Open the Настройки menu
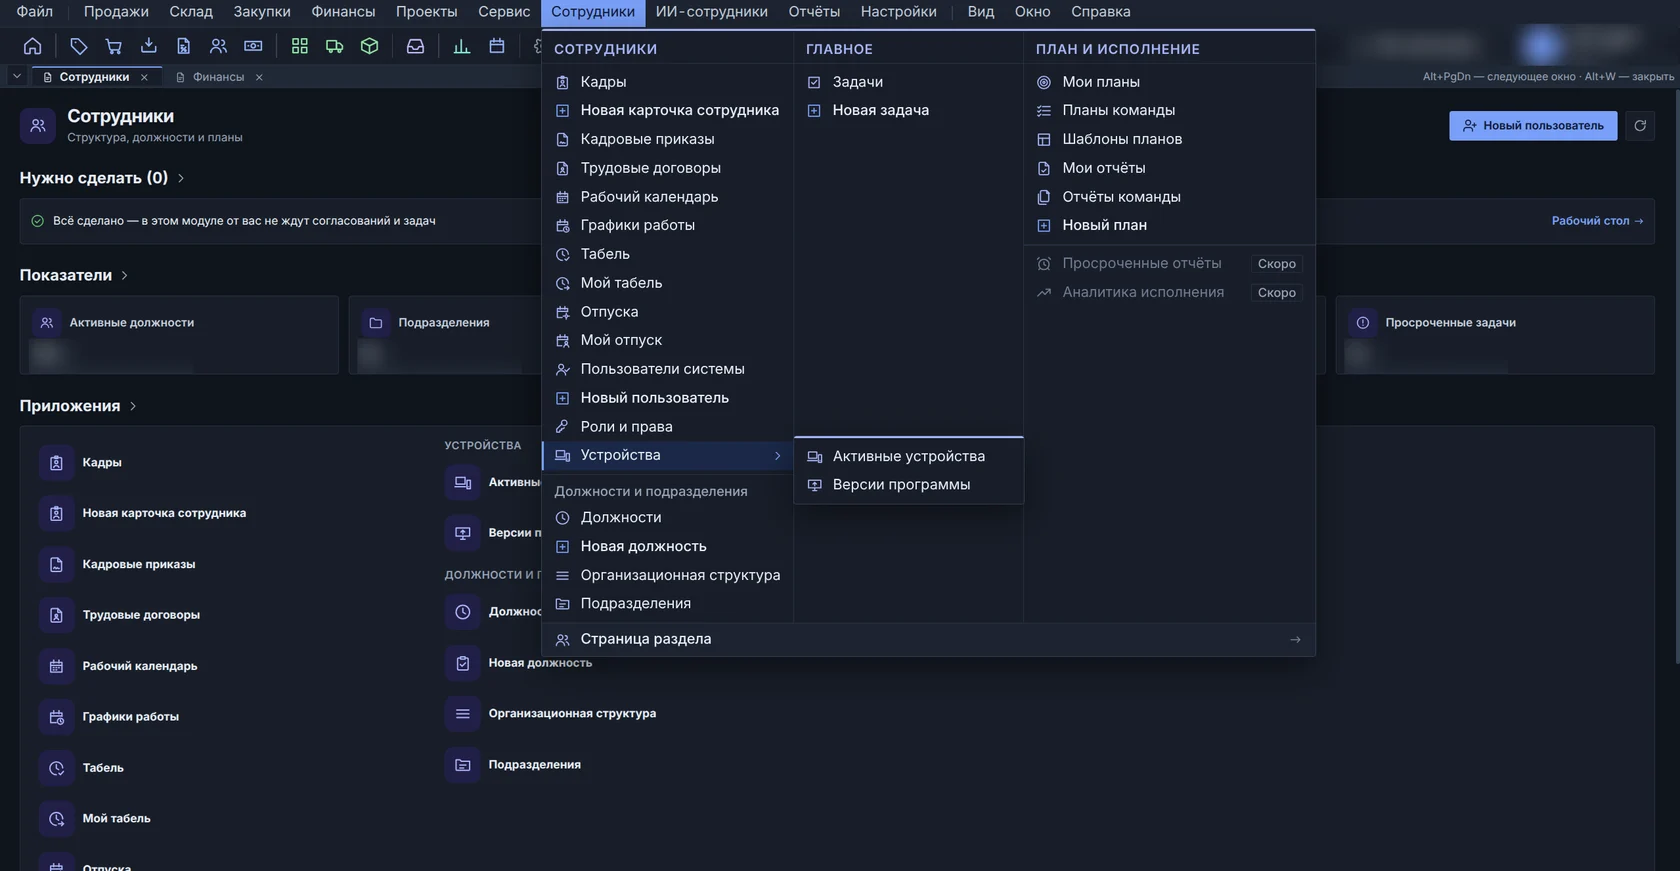1680x871 pixels. tap(898, 12)
